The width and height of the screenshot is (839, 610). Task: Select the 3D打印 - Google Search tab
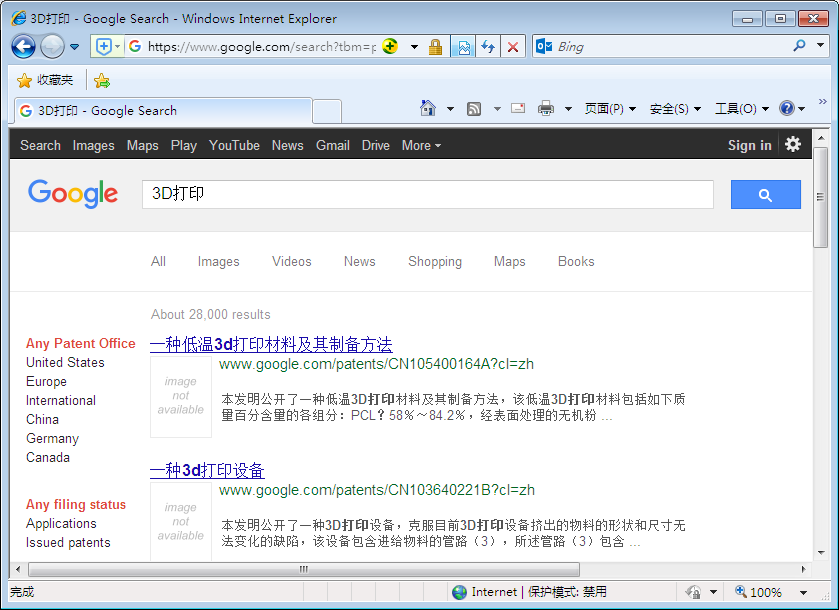point(163,111)
